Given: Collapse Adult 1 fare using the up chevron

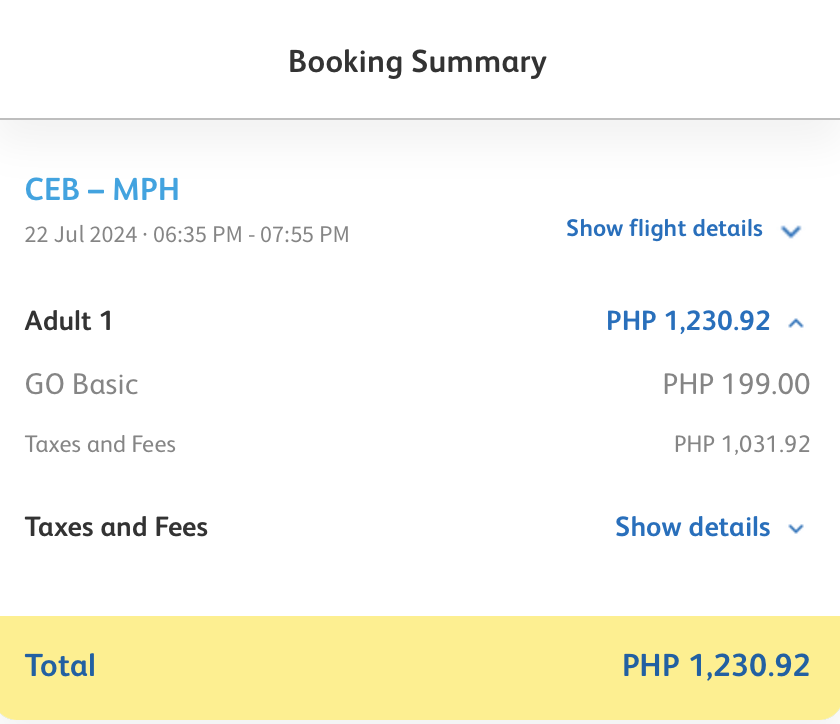Looking at the screenshot, I should (x=796, y=322).
